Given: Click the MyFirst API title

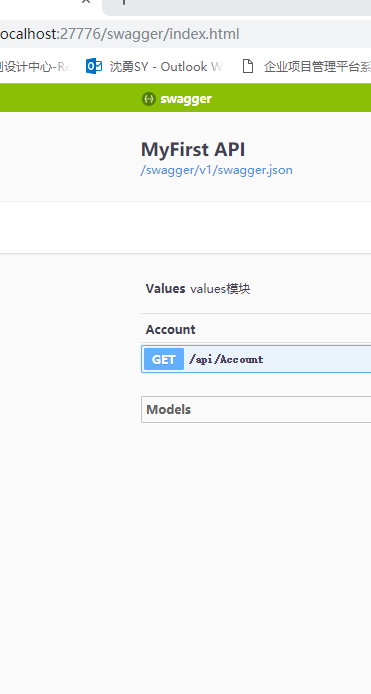Looking at the screenshot, I should pos(193,150).
